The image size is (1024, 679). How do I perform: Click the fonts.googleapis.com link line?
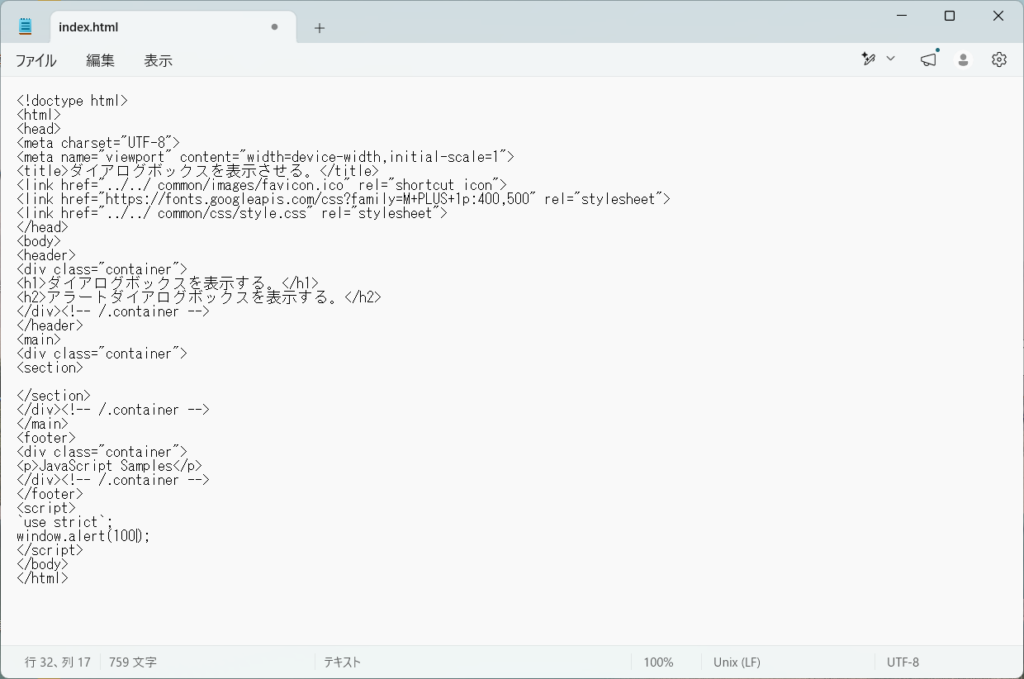[x=343, y=199]
